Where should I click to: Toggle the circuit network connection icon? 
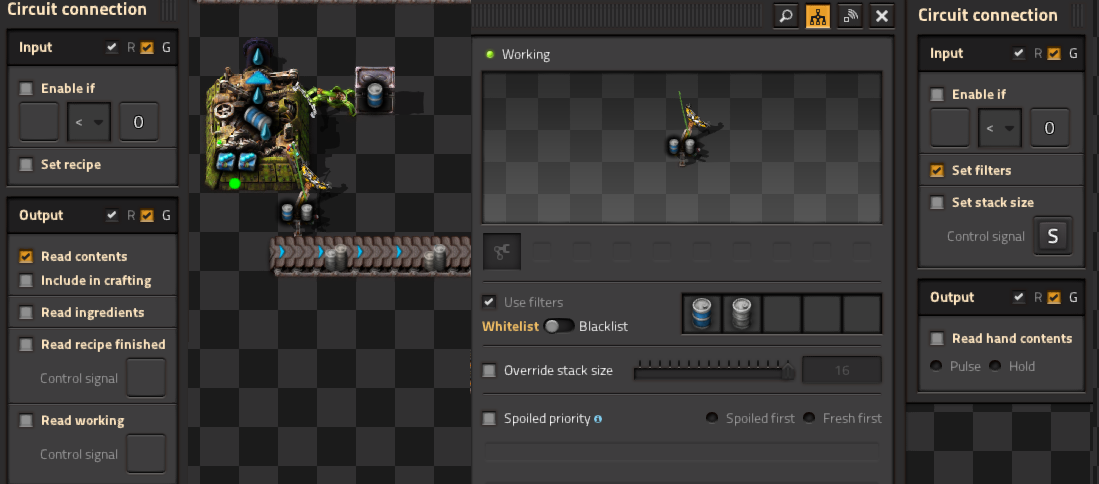[818, 16]
